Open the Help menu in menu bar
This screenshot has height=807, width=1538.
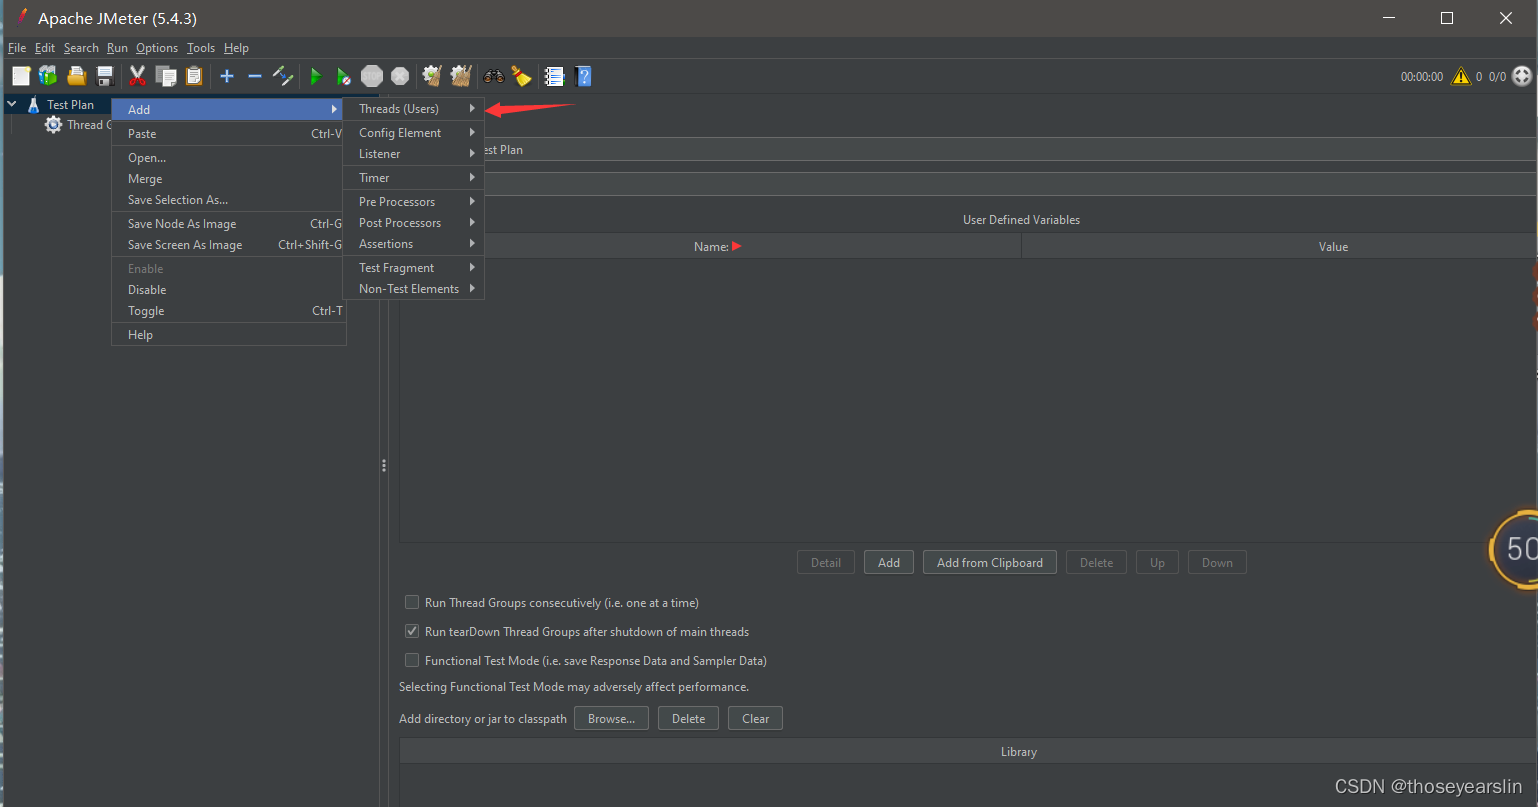[236, 48]
